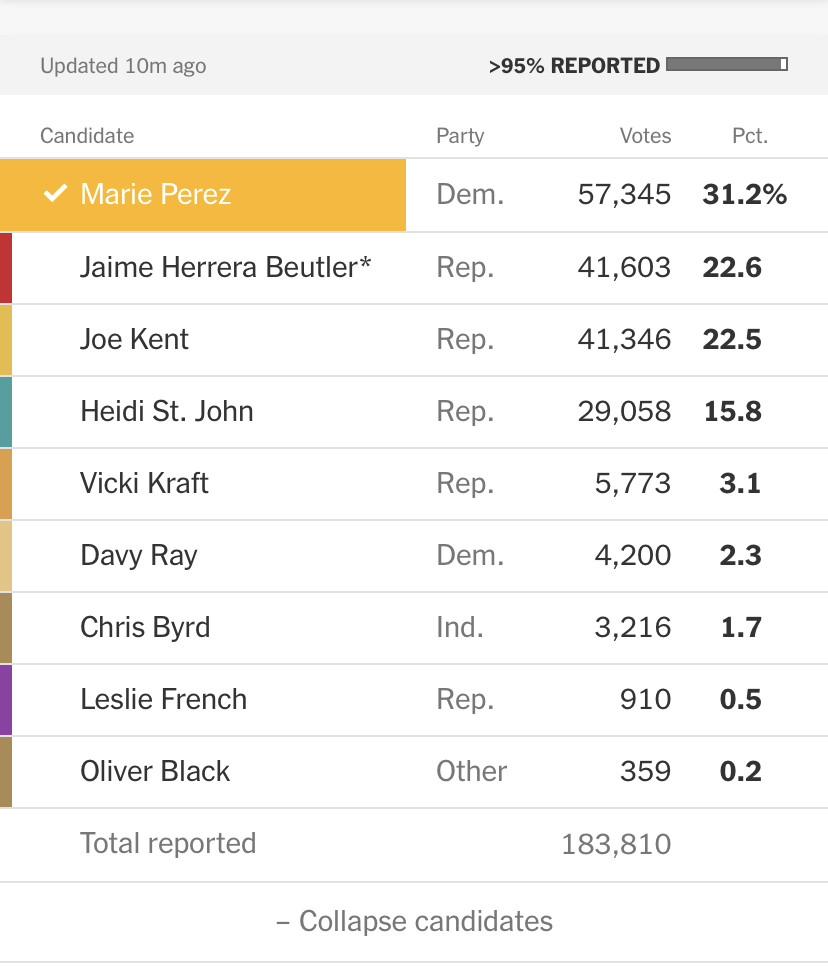Screen dimensions: 828x968
Task: Click the Total reported value 183,810
Action: click(616, 844)
